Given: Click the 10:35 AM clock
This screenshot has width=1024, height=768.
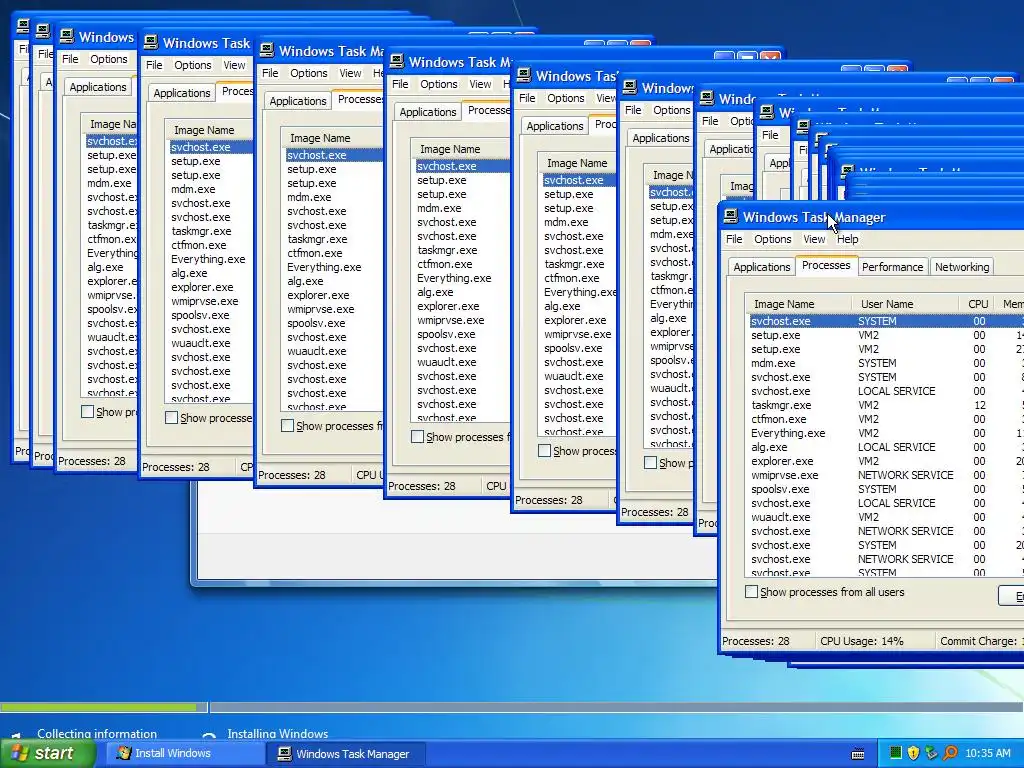Looking at the screenshot, I should tap(987, 753).
